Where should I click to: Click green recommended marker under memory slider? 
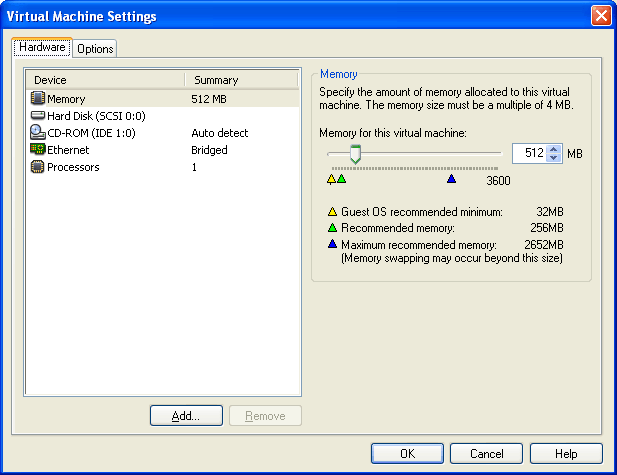[x=341, y=179]
